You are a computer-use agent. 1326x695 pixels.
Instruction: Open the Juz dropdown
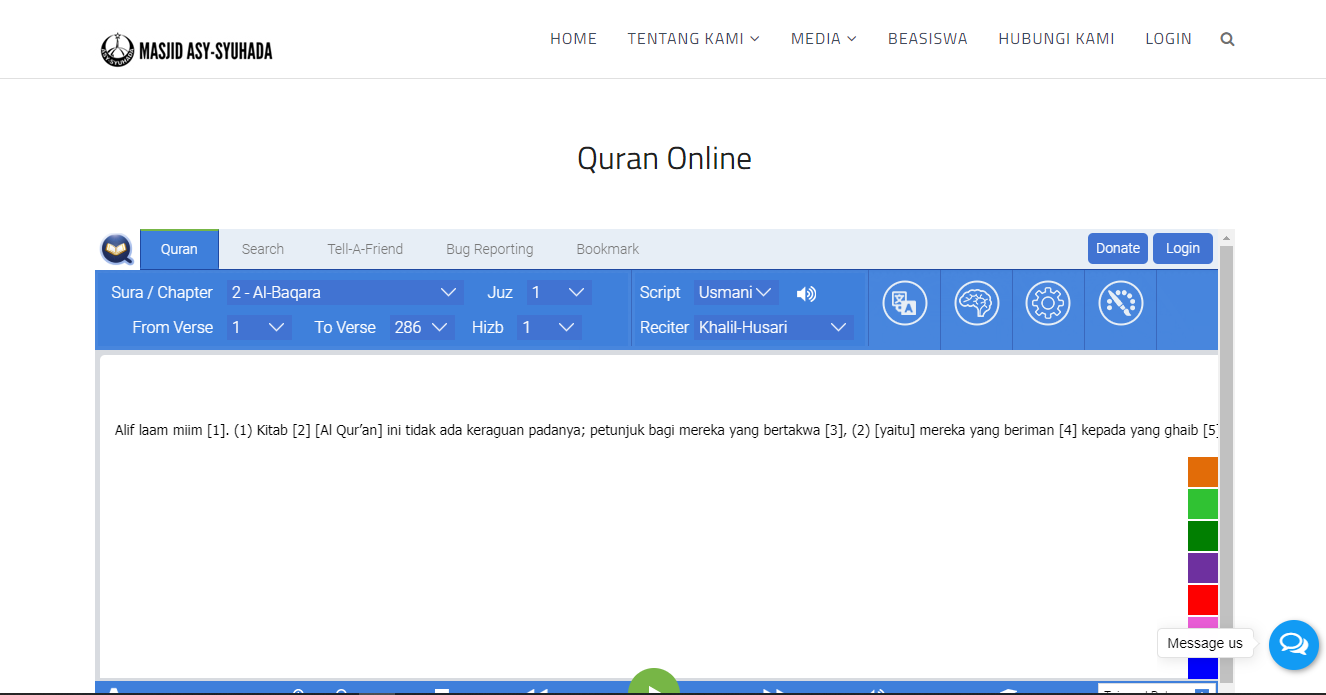pyautogui.click(x=559, y=293)
